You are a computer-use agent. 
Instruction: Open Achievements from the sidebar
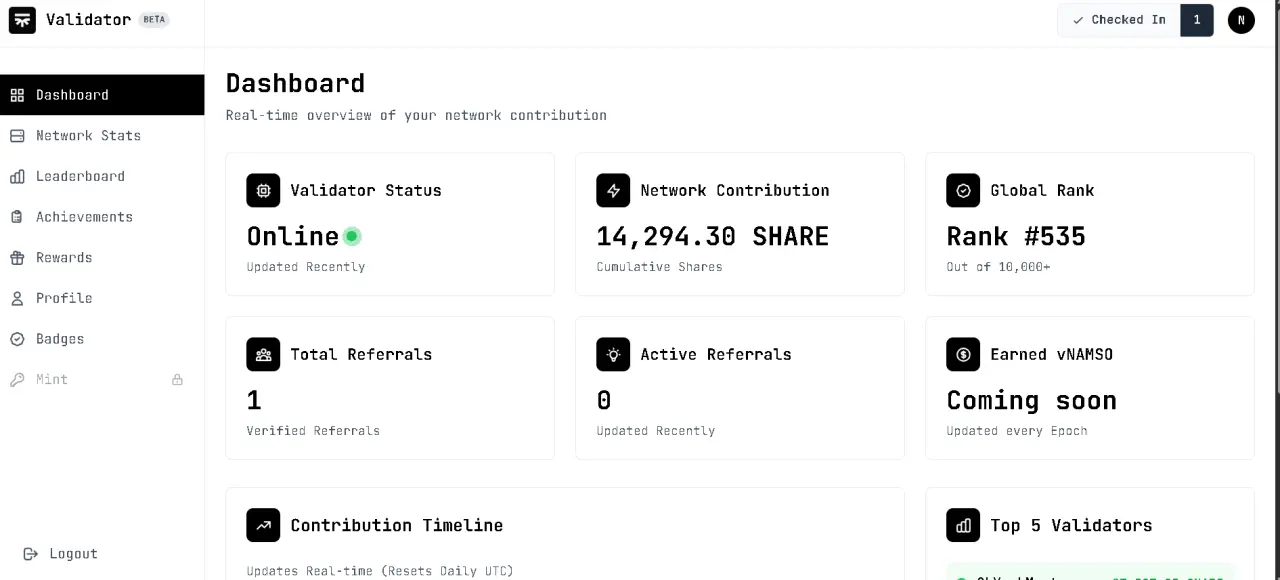click(102, 217)
